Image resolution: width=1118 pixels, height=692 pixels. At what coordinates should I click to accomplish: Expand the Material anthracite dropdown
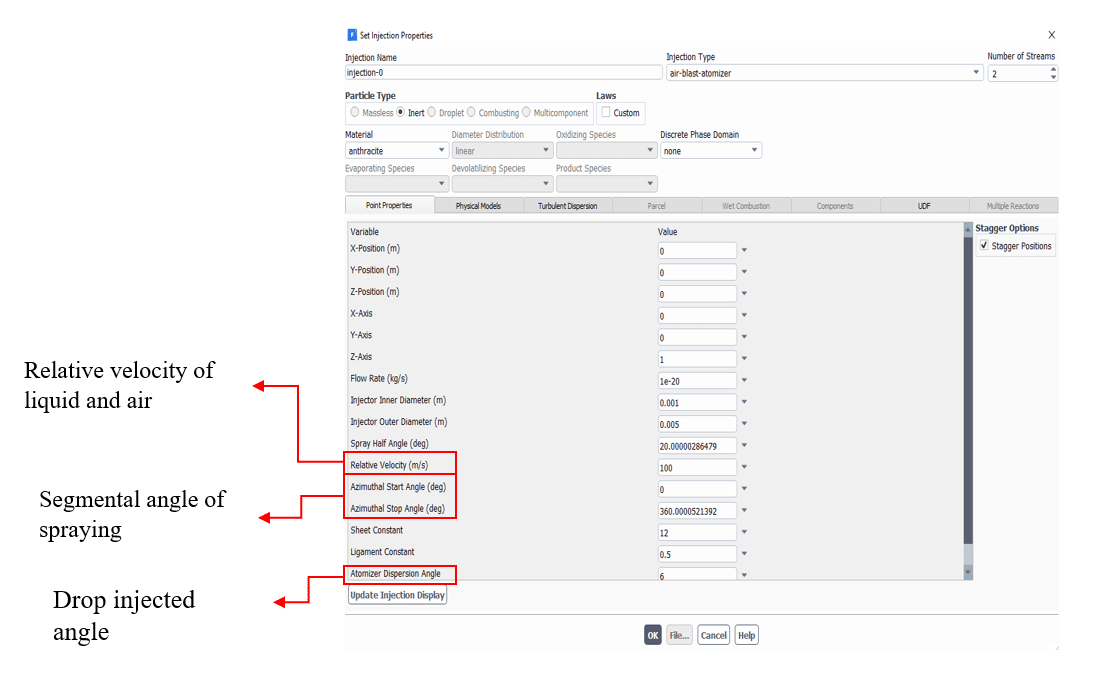click(x=397, y=151)
